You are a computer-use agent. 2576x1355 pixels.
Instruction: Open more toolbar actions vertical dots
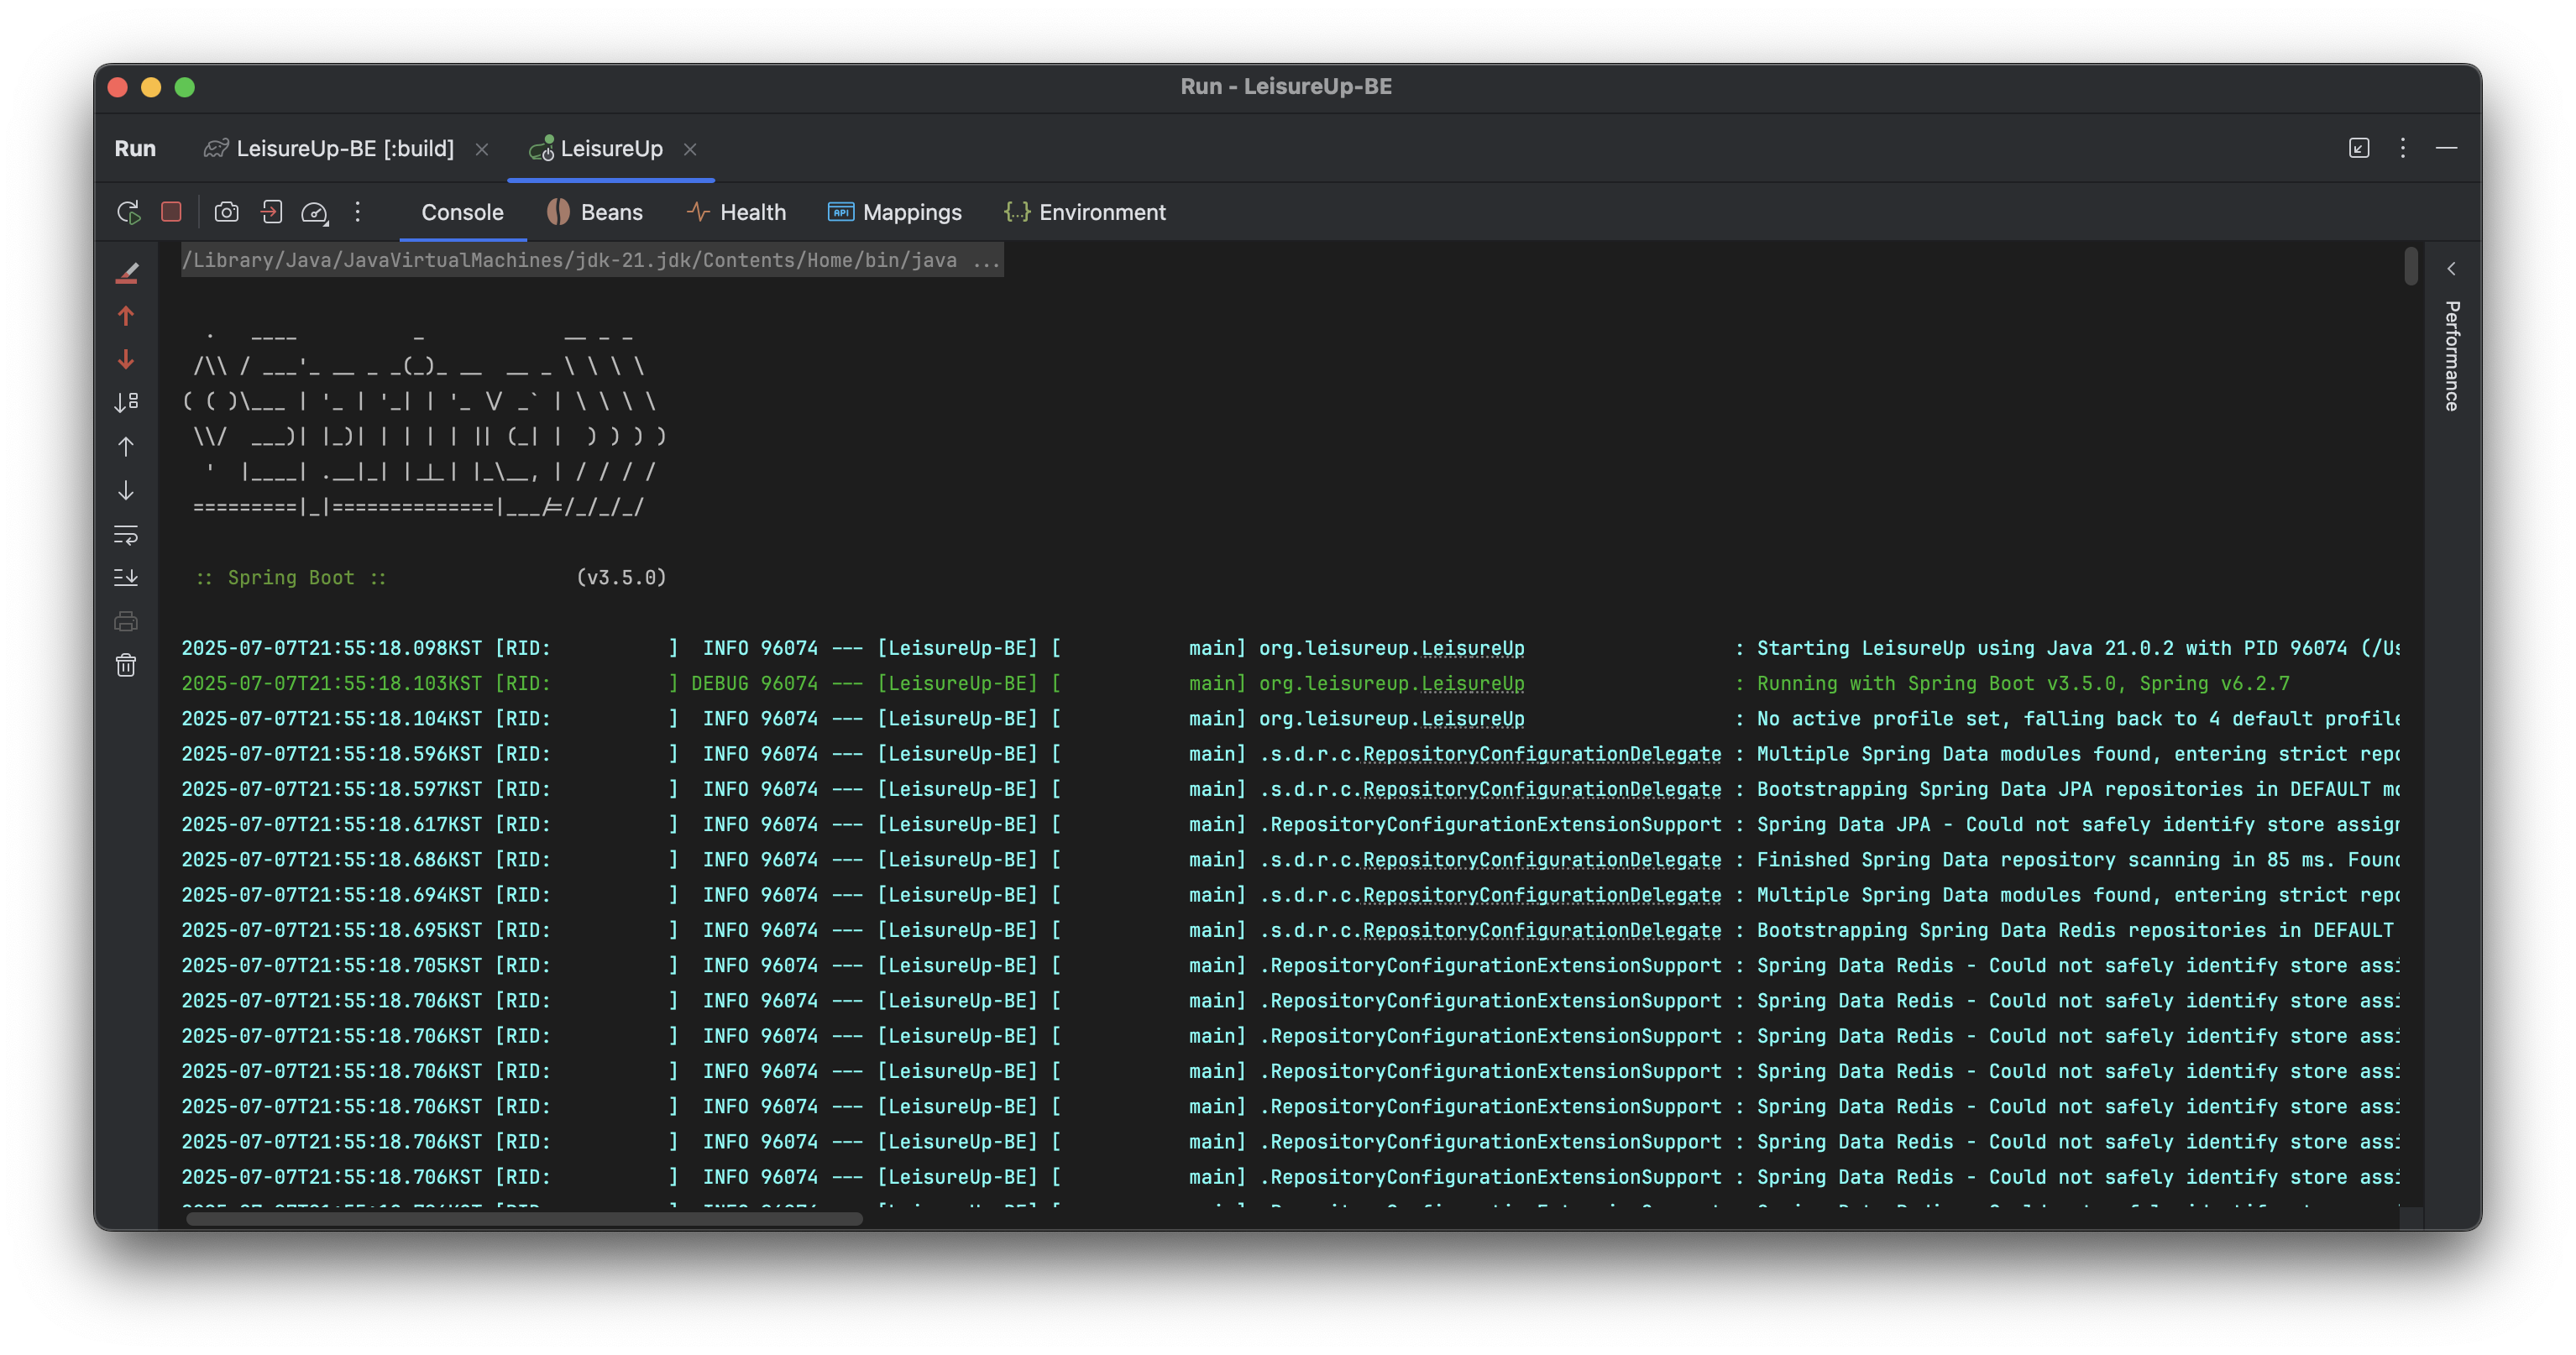coord(357,212)
